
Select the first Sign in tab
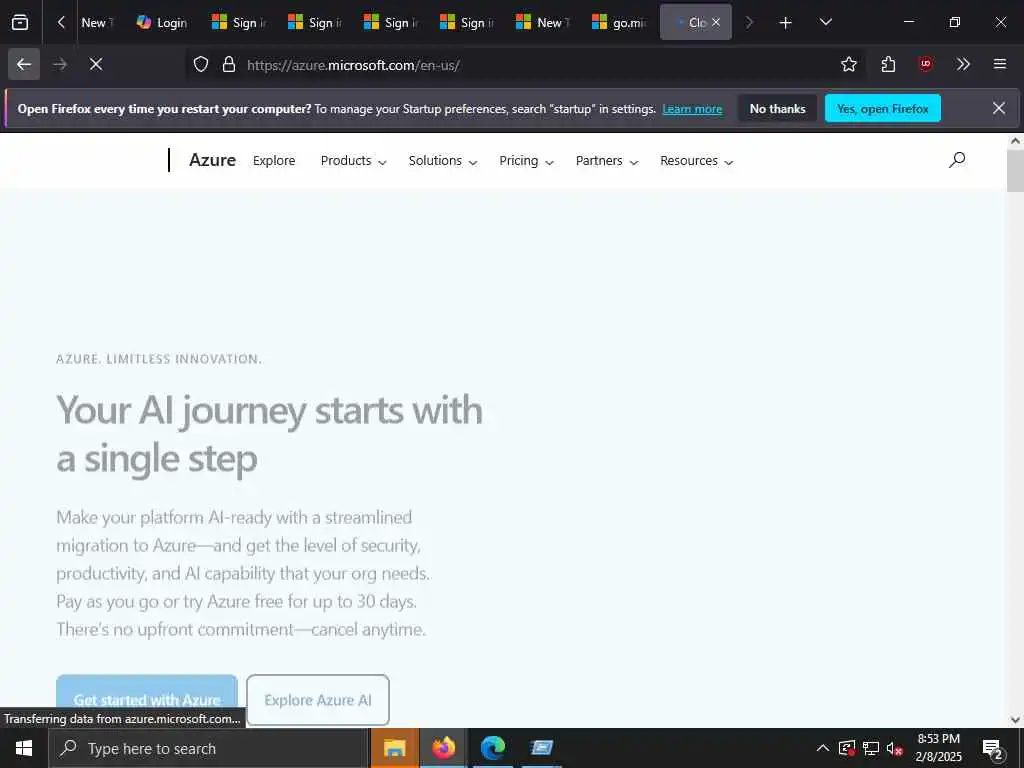click(238, 22)
